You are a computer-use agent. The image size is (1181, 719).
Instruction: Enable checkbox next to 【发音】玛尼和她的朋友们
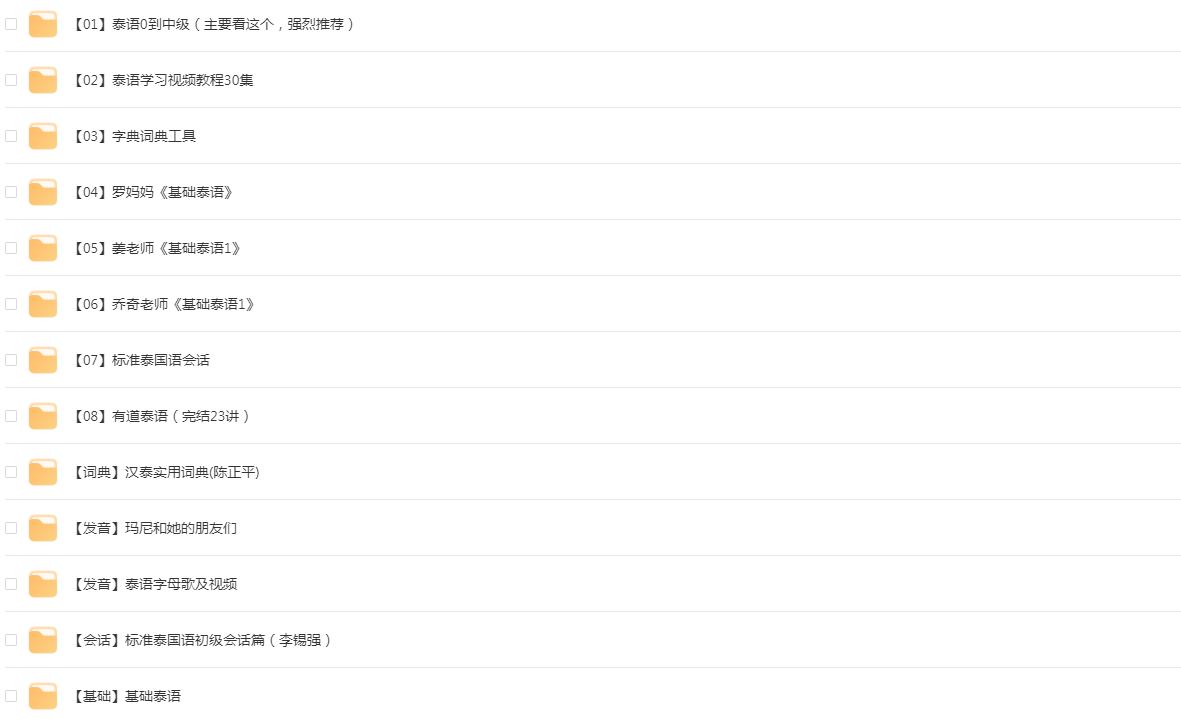click(11, 528)
